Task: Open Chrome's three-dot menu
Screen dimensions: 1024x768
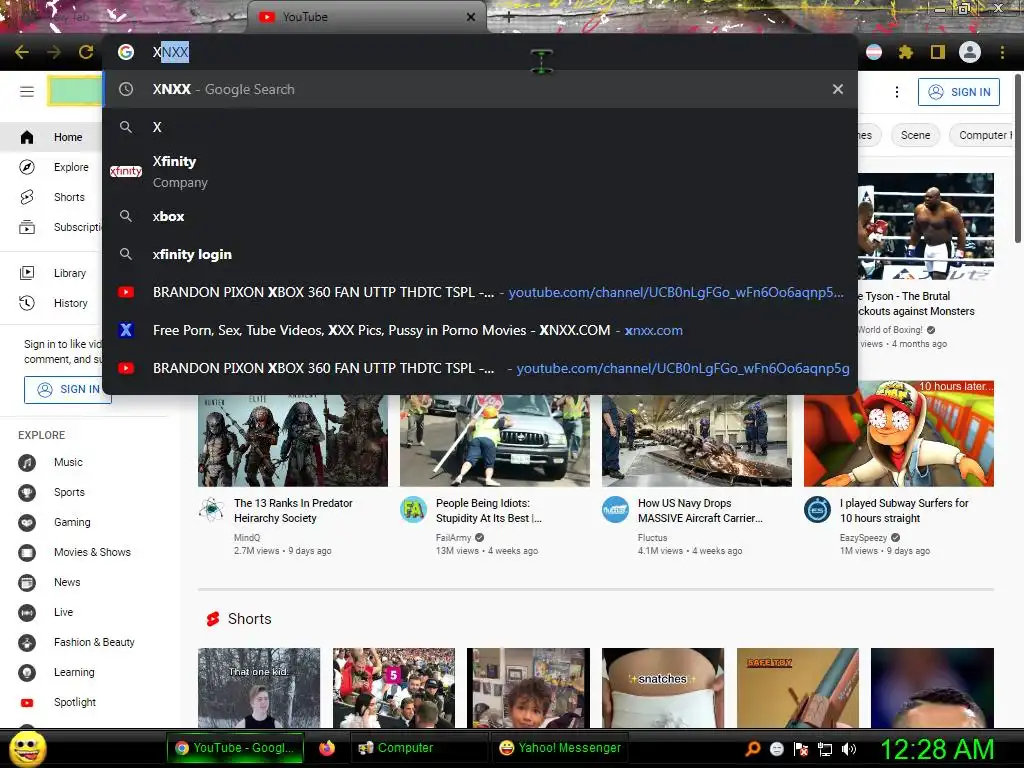Action: [1002, 52]
